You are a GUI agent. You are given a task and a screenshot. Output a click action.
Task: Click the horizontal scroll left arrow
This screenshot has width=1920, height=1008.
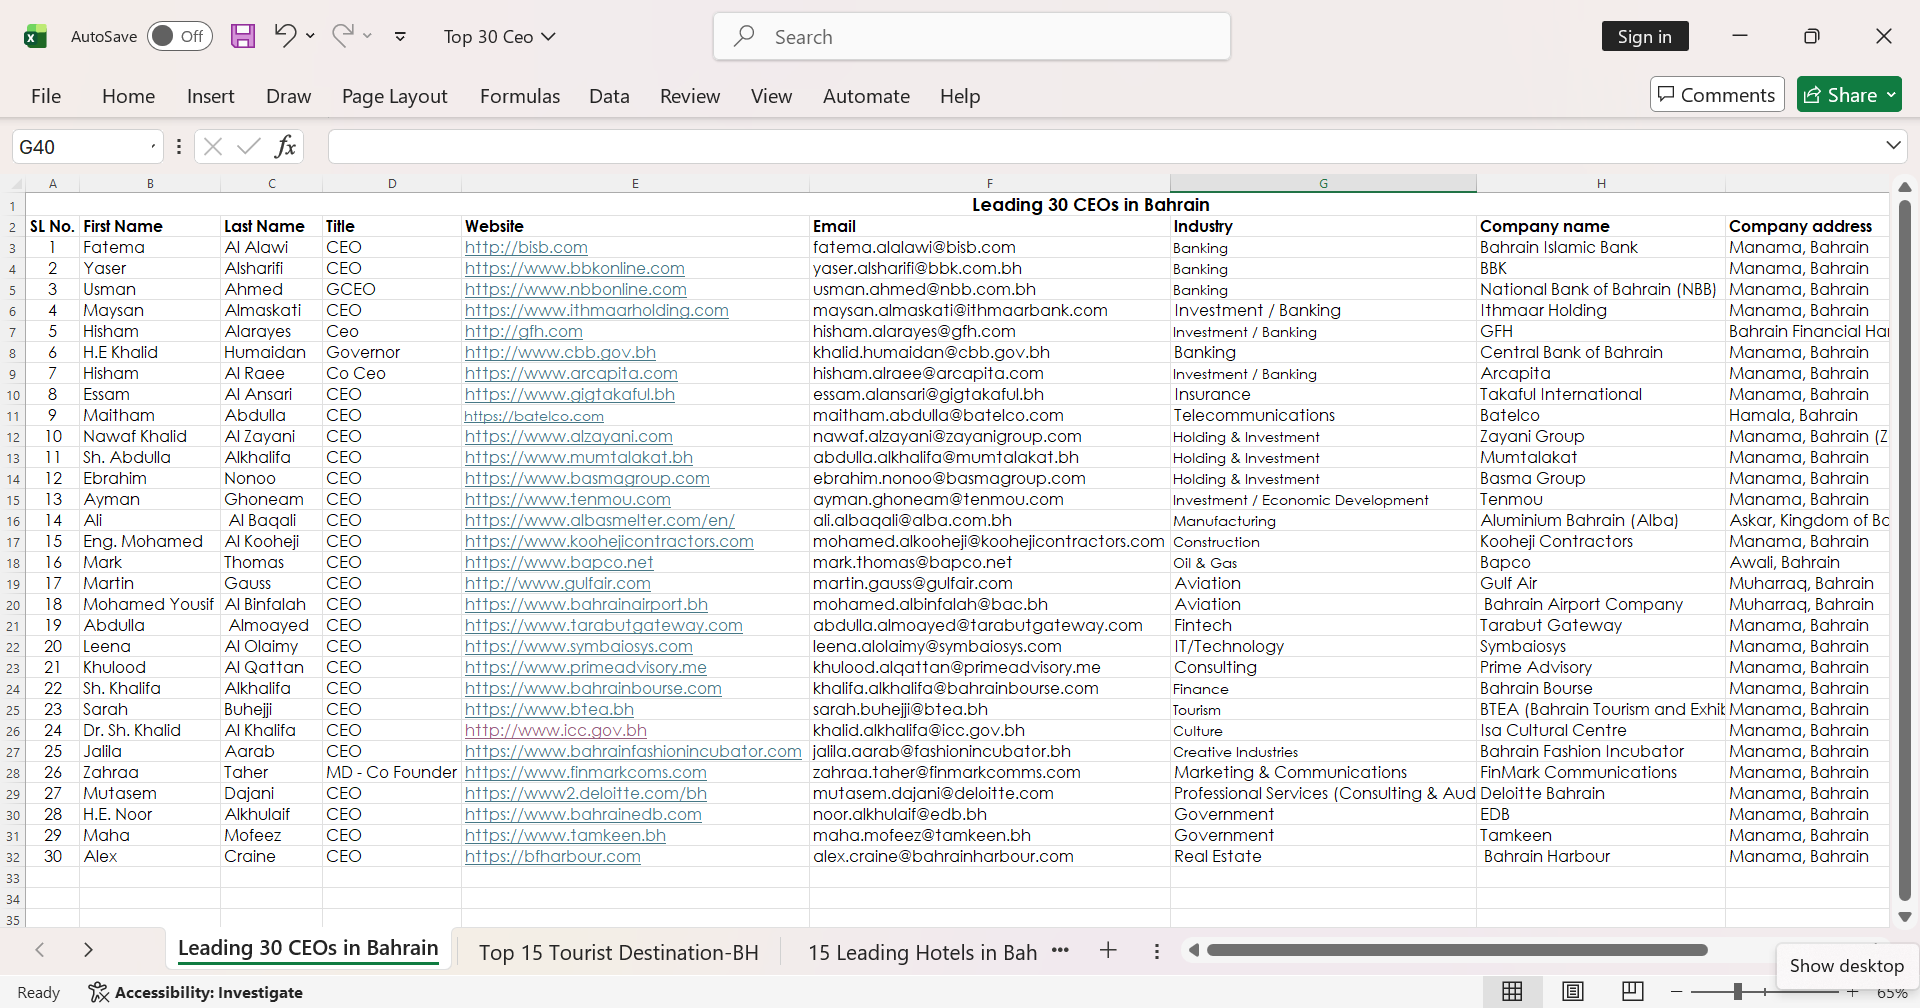(1193, 950)
